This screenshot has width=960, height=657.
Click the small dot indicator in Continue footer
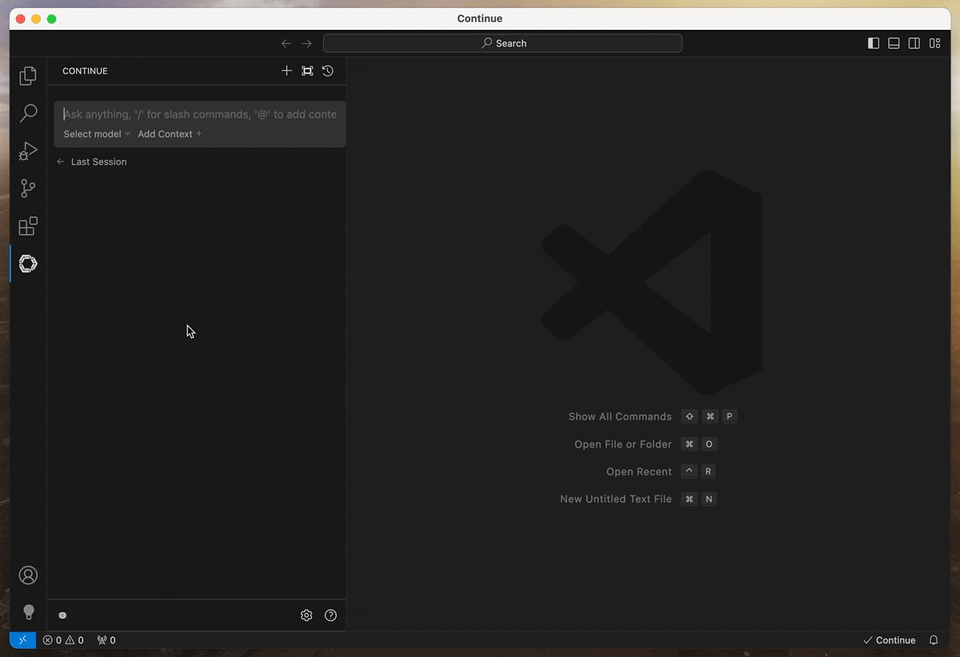pos(62,615)
